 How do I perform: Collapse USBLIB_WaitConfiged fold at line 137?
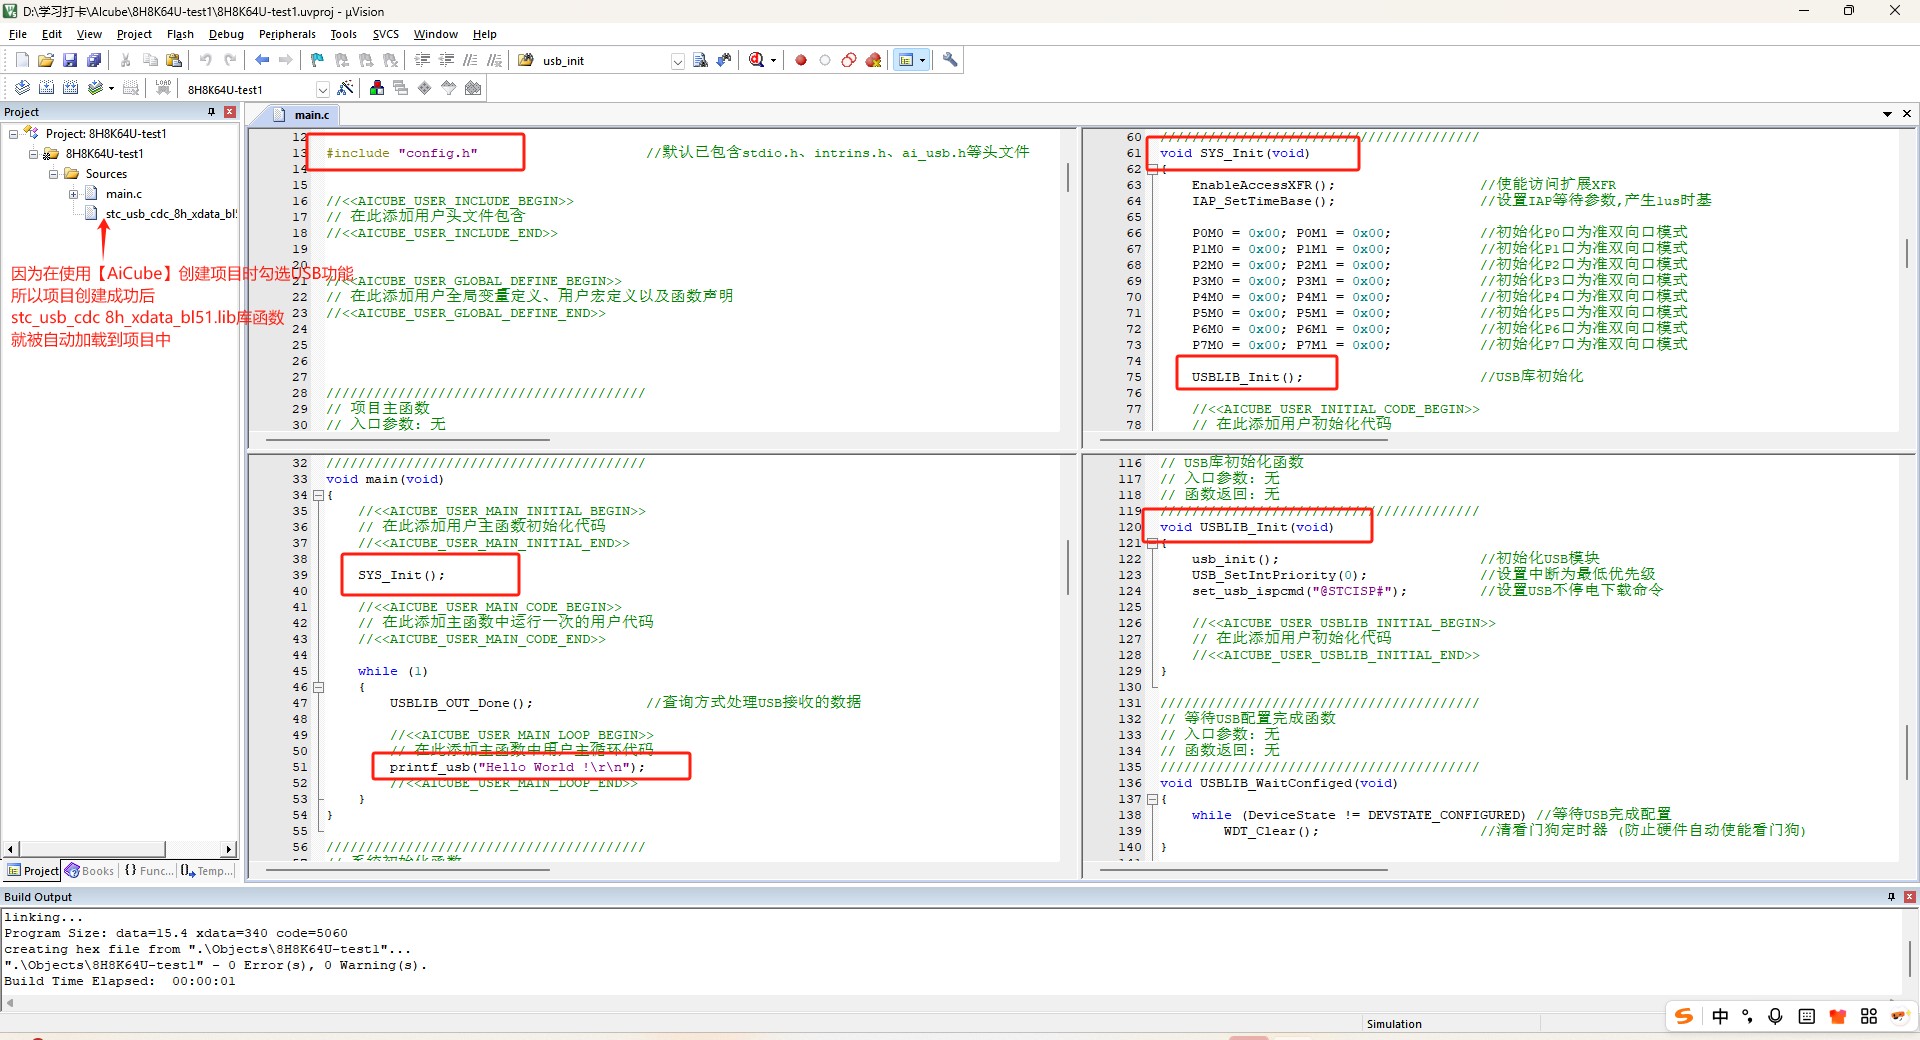(x=1152, y=799)
